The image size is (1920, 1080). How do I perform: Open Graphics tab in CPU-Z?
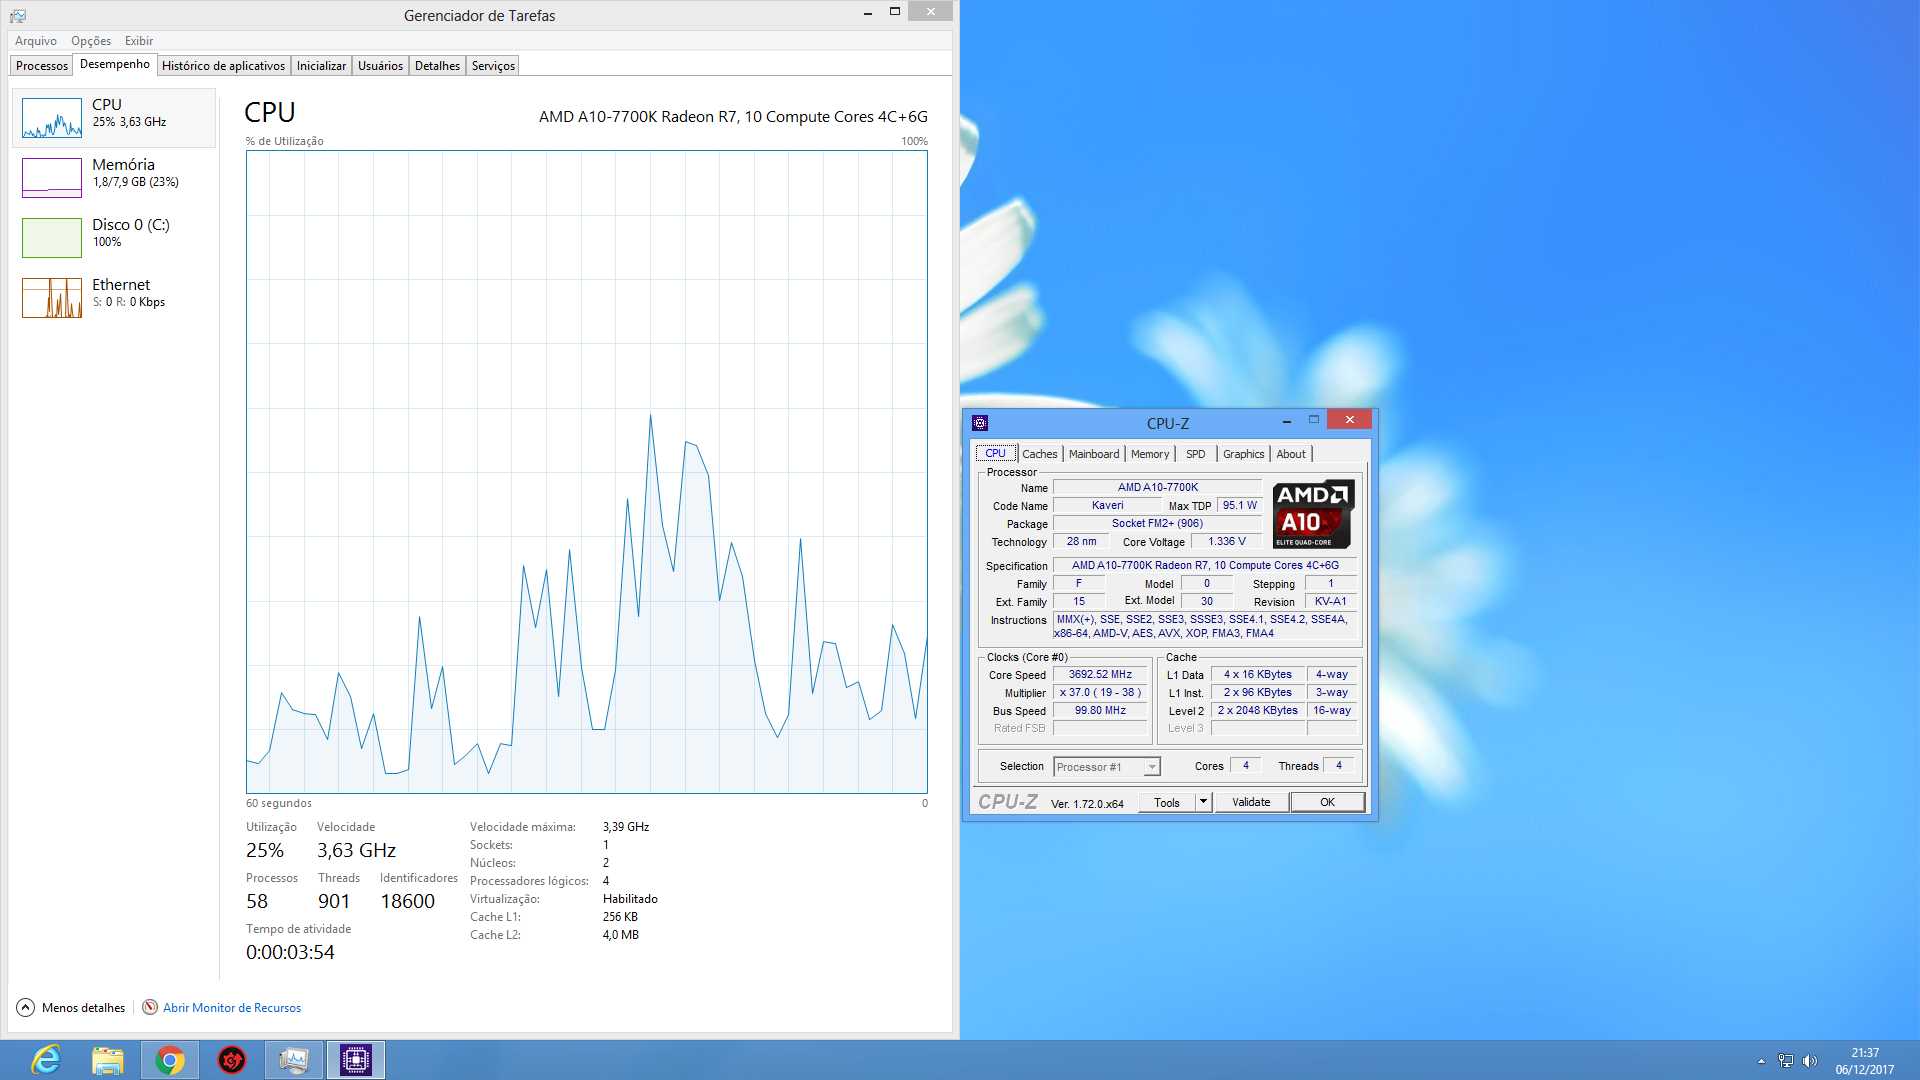click(1243, 454)
